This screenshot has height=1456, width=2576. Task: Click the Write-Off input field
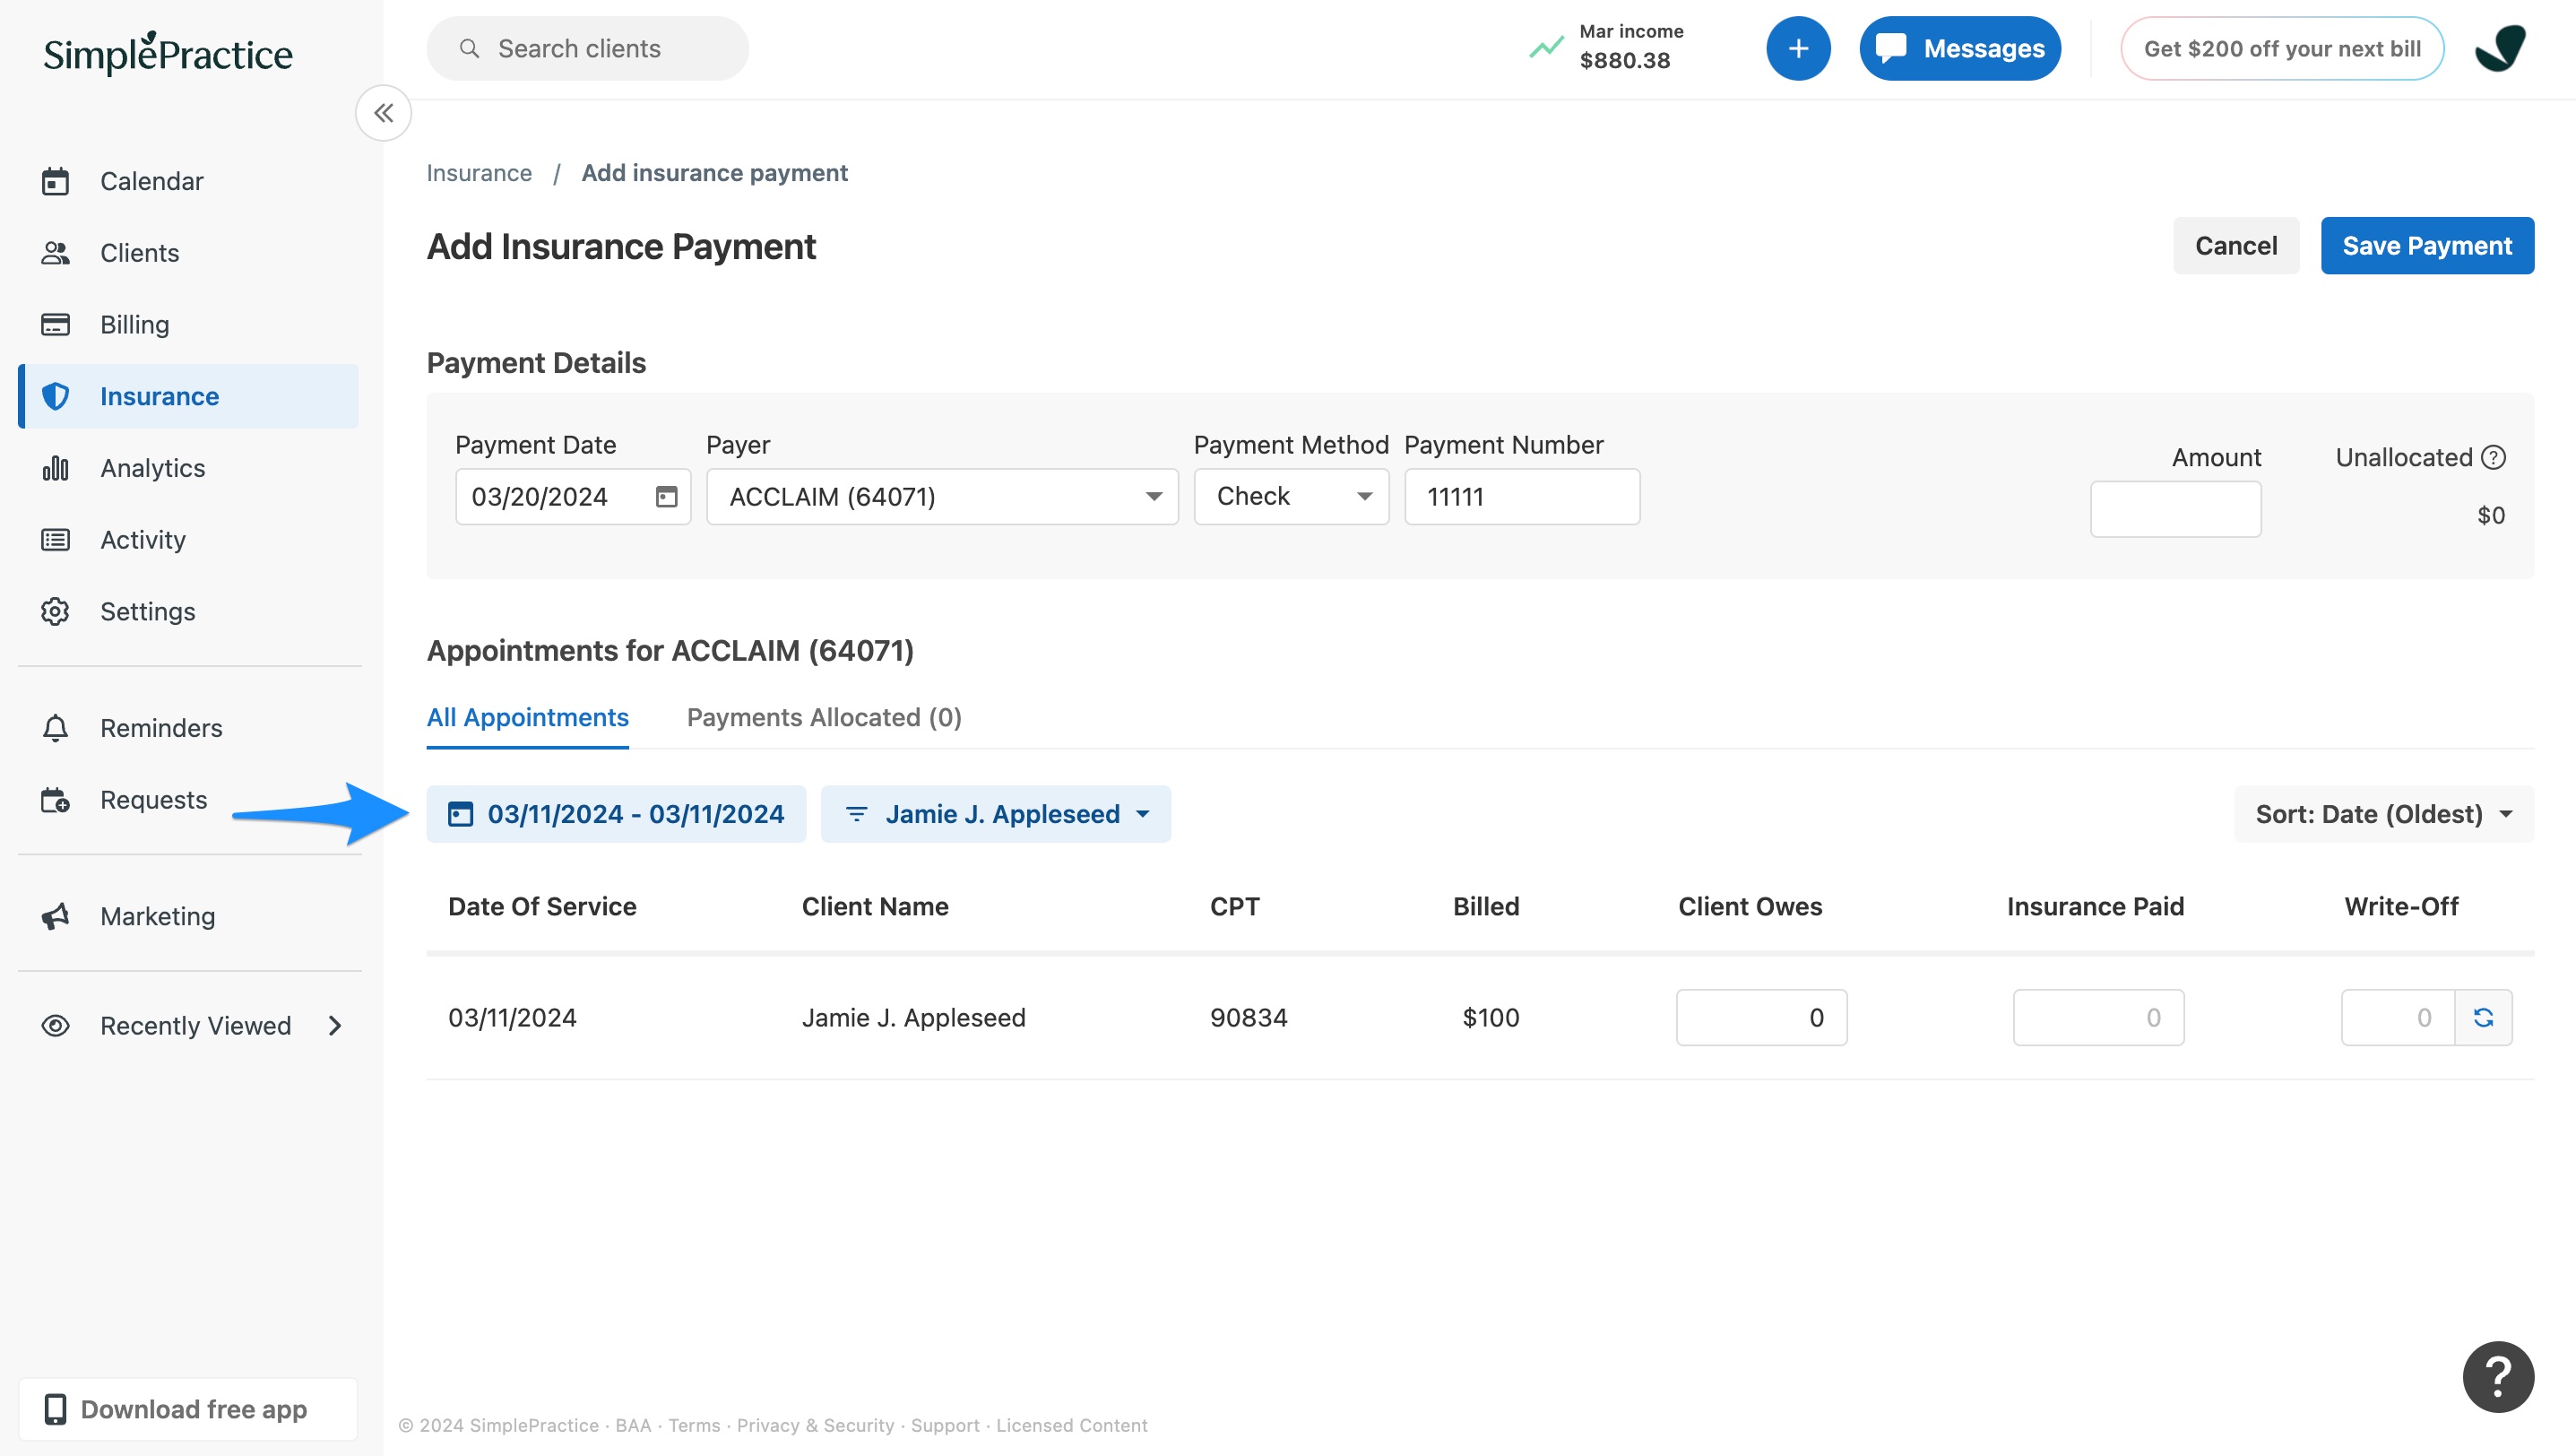pyautogui.click(x=2398, y=1017)
